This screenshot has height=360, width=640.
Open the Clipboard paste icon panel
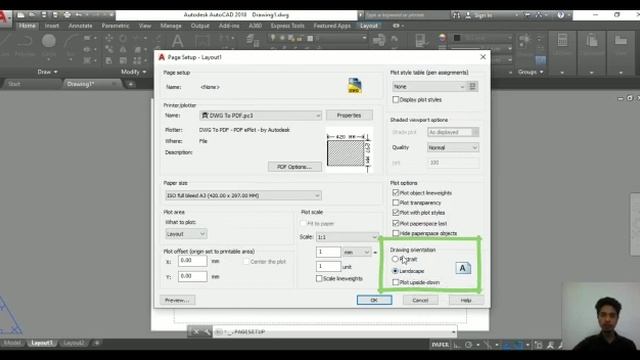coord(591,41)
